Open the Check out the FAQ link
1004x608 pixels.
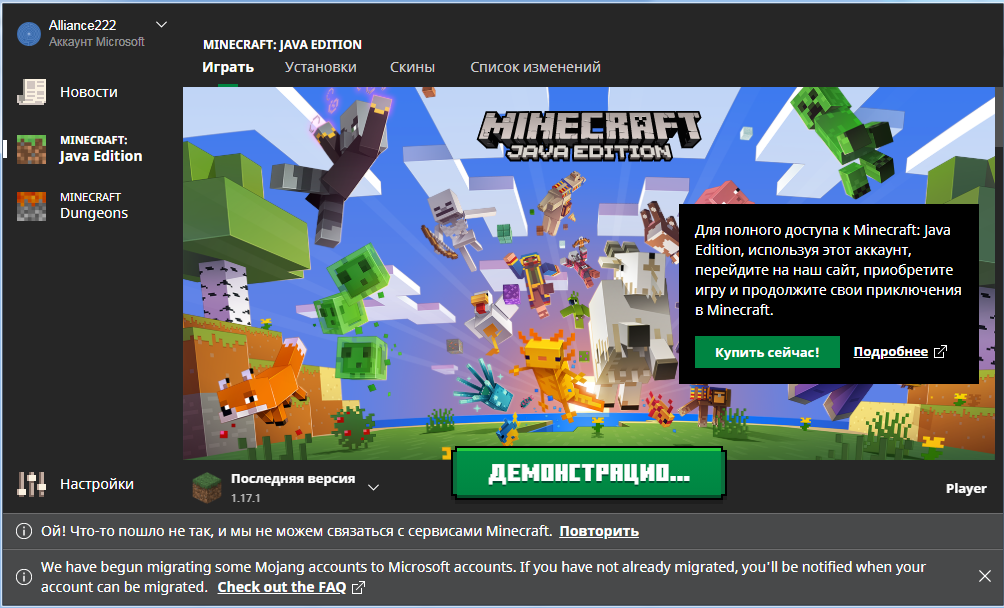[291, 587]
